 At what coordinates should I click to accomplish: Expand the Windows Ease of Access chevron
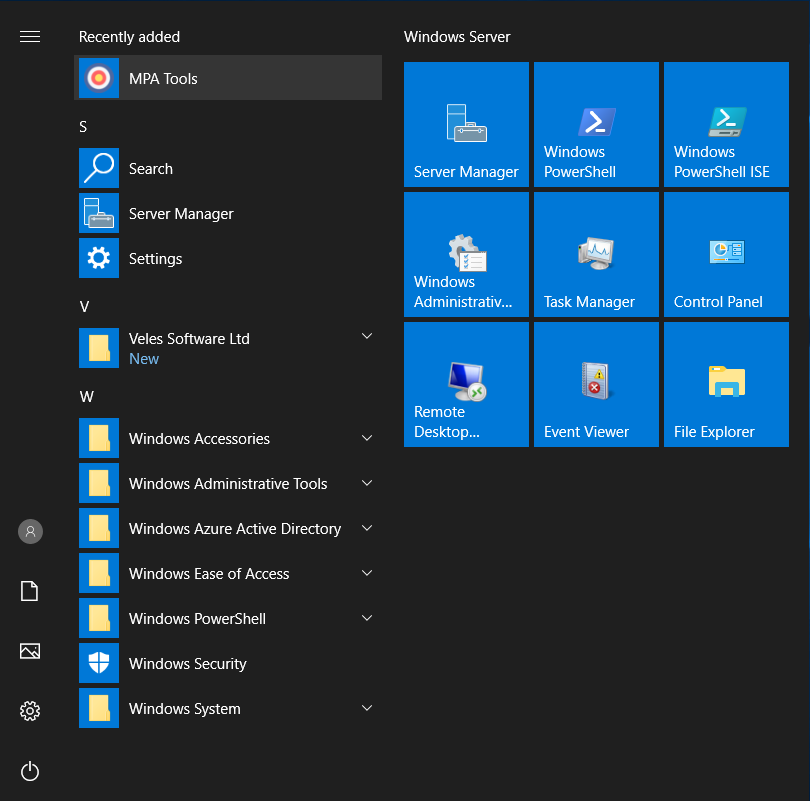[x=367, y=573]
